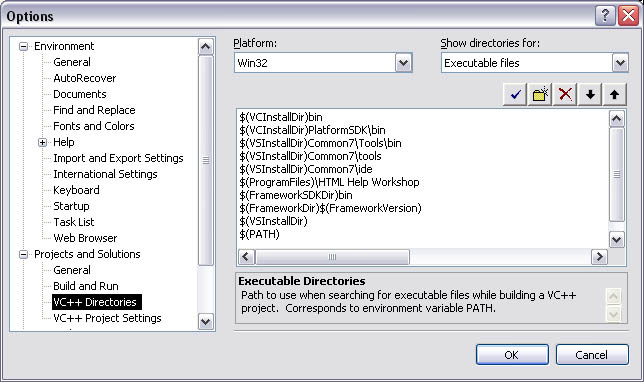Click the New Line folder icon
Screen dimensions: 644x382
tap(540, 94)
